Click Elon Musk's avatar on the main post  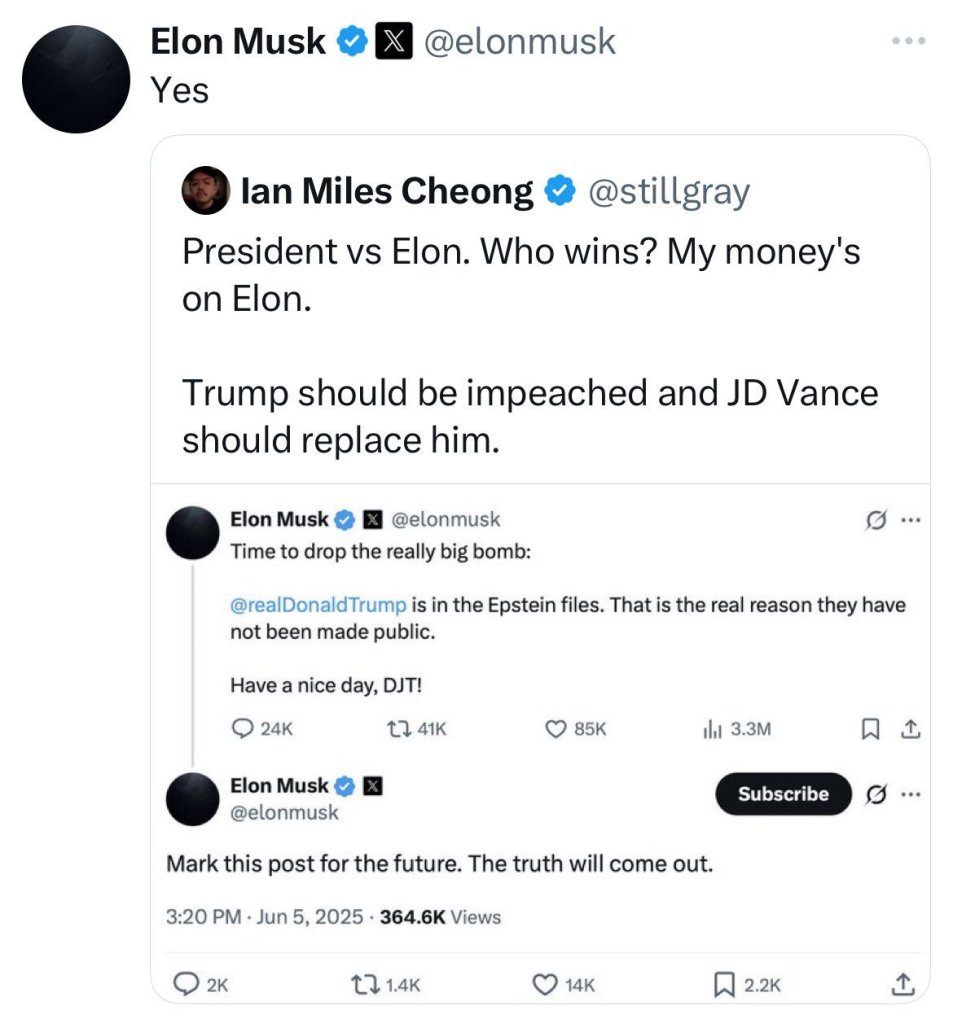coord(76,79)
